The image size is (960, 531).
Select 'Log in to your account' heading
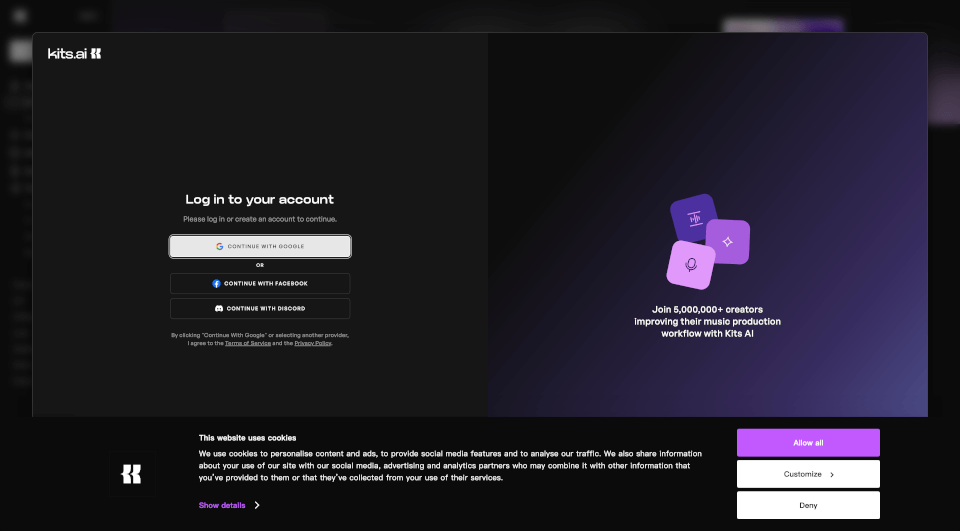[x=260, y=200]
